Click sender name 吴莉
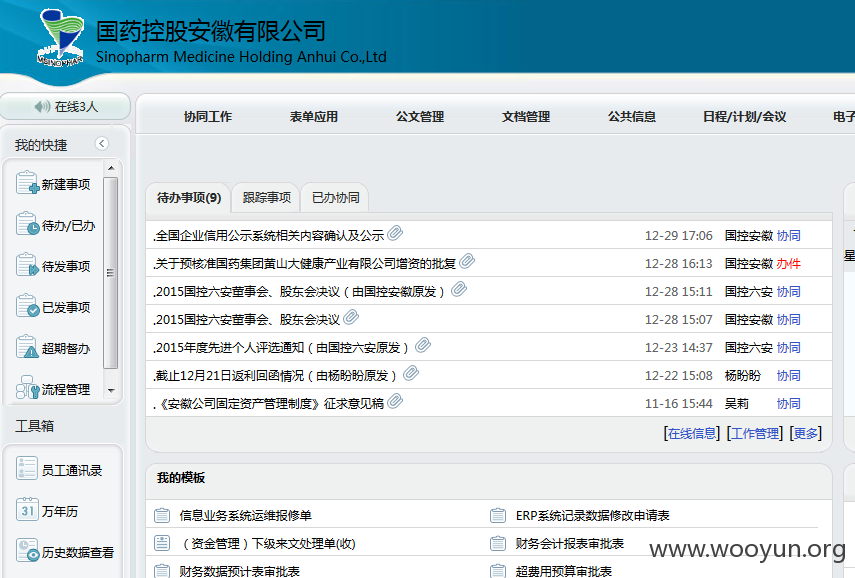This screenshot has width=855, height=578. [x=737, y=404]
